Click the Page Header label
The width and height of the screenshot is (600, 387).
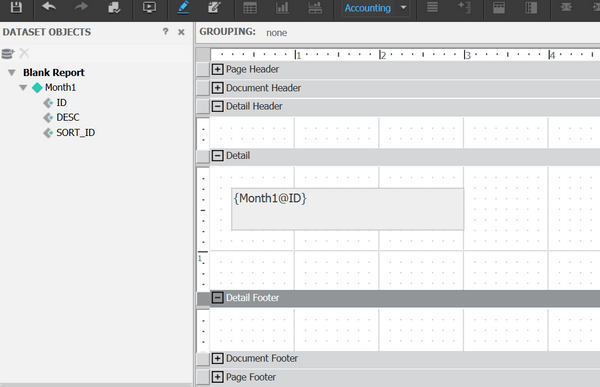[x=252, y=69]
